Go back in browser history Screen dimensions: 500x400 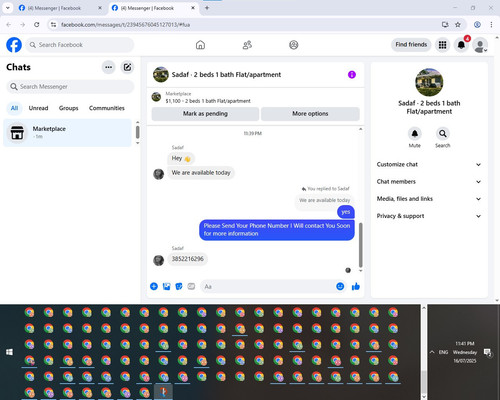click(x=9, y=25)
